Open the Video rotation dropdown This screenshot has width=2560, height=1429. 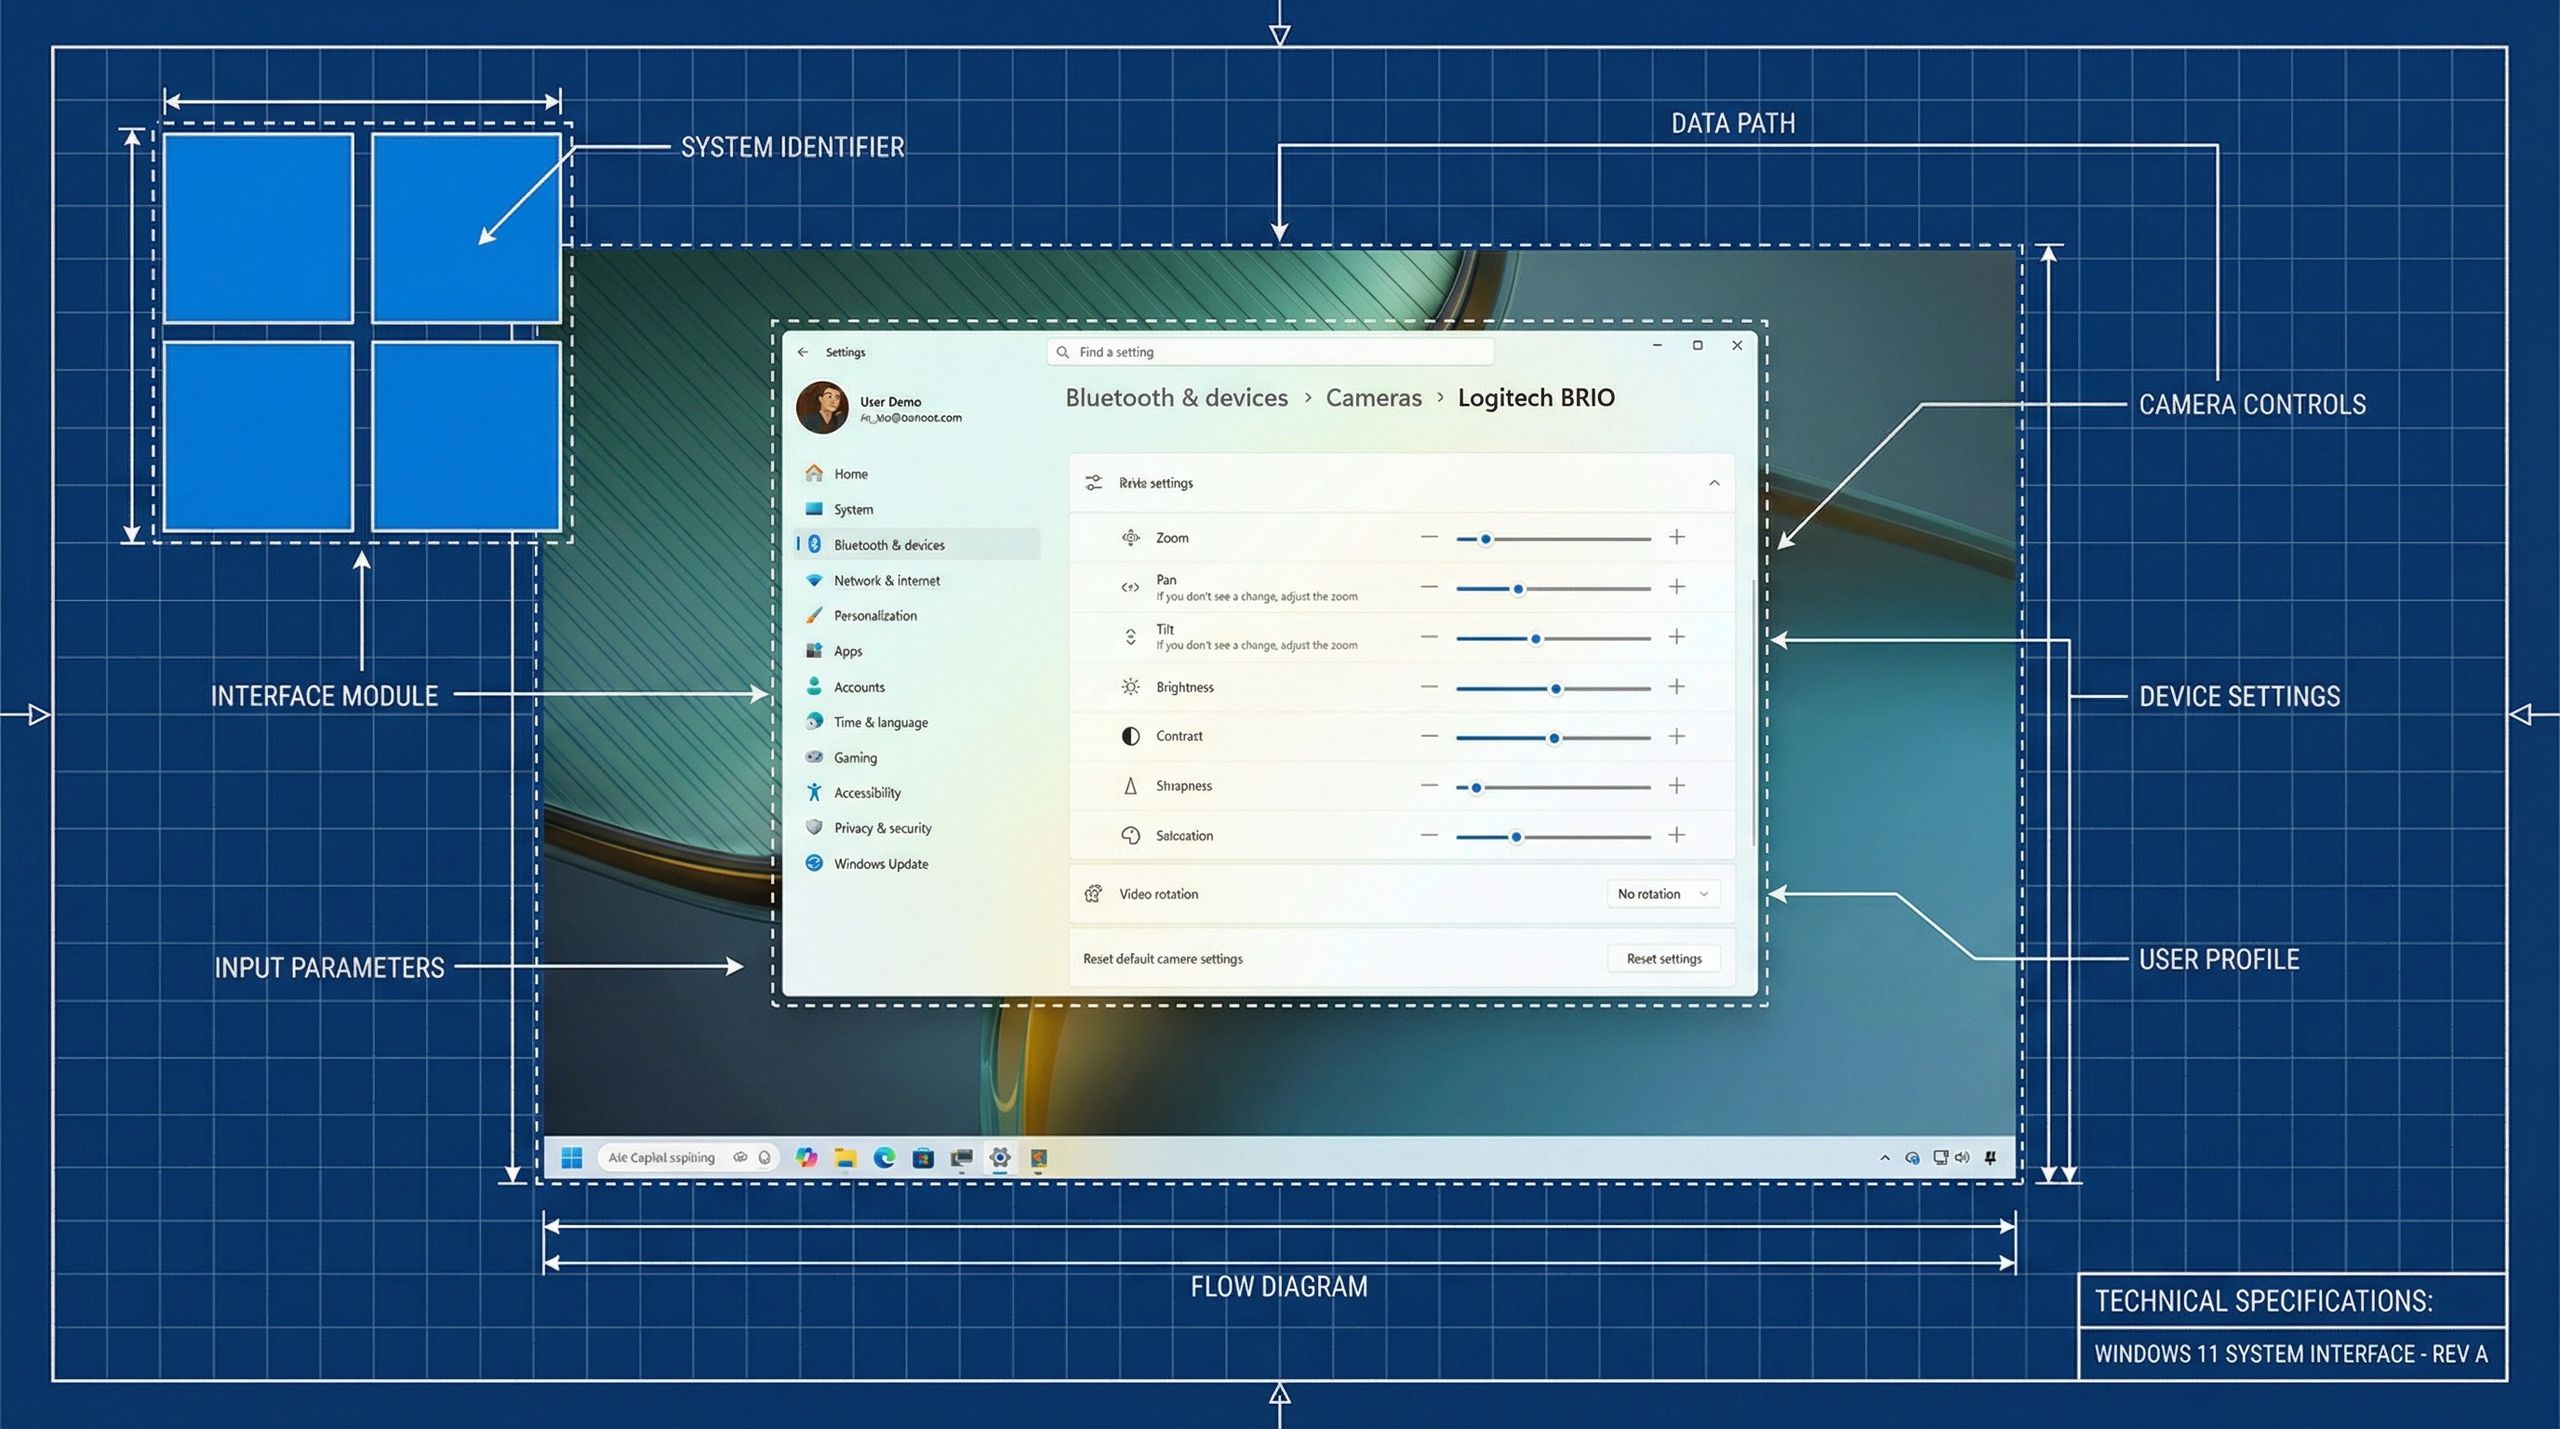pos(1662,894)
